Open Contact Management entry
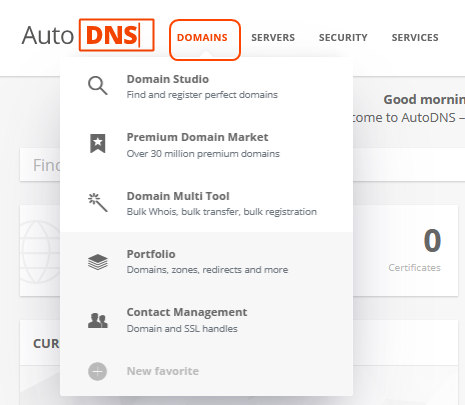Viewport: 465px width, 405px height. coord(206,320)
